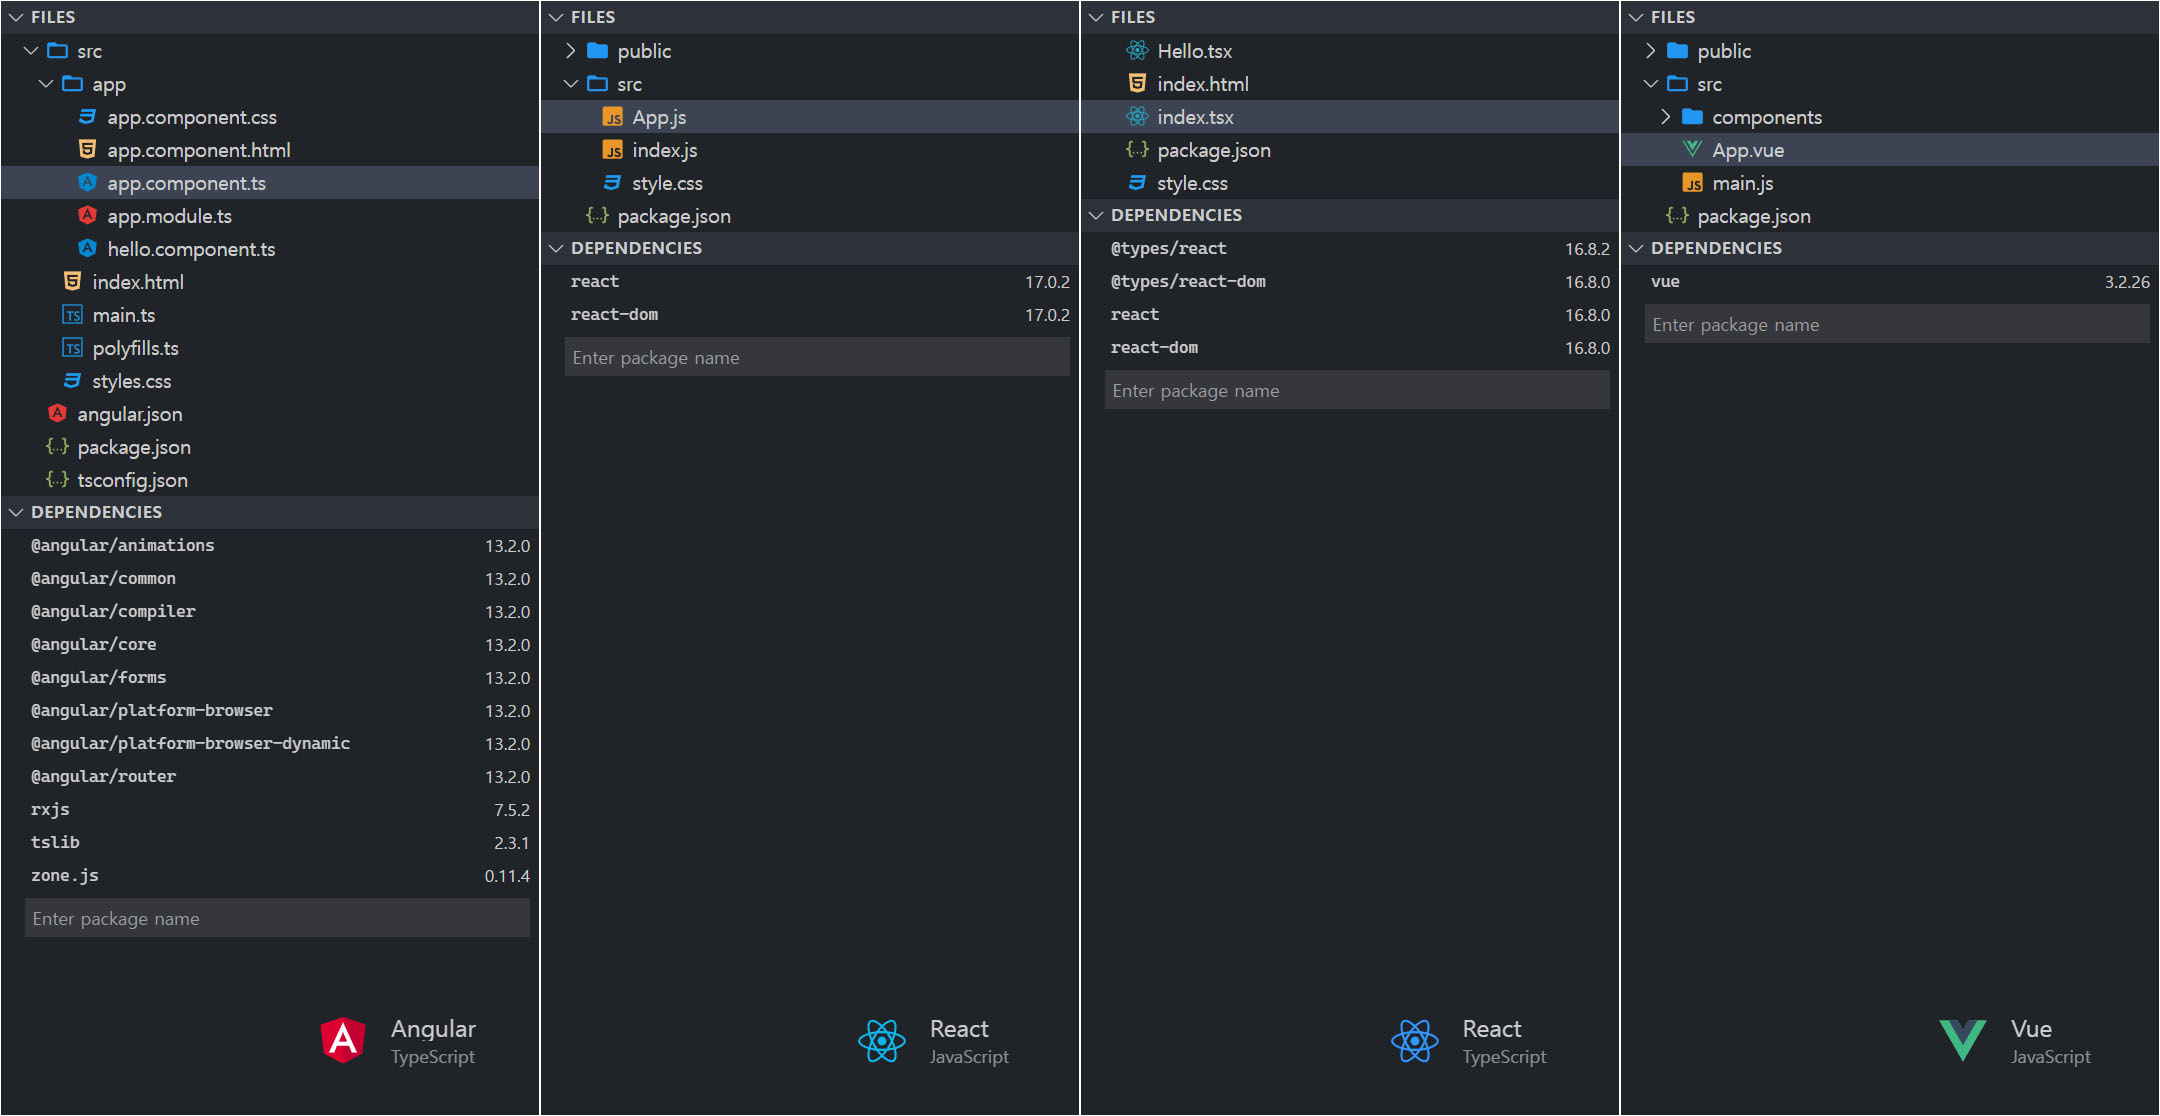2160x1116 pixels.
Task: Focus the package name field under react-dom 17.0.2
Action: pos(816,358)
